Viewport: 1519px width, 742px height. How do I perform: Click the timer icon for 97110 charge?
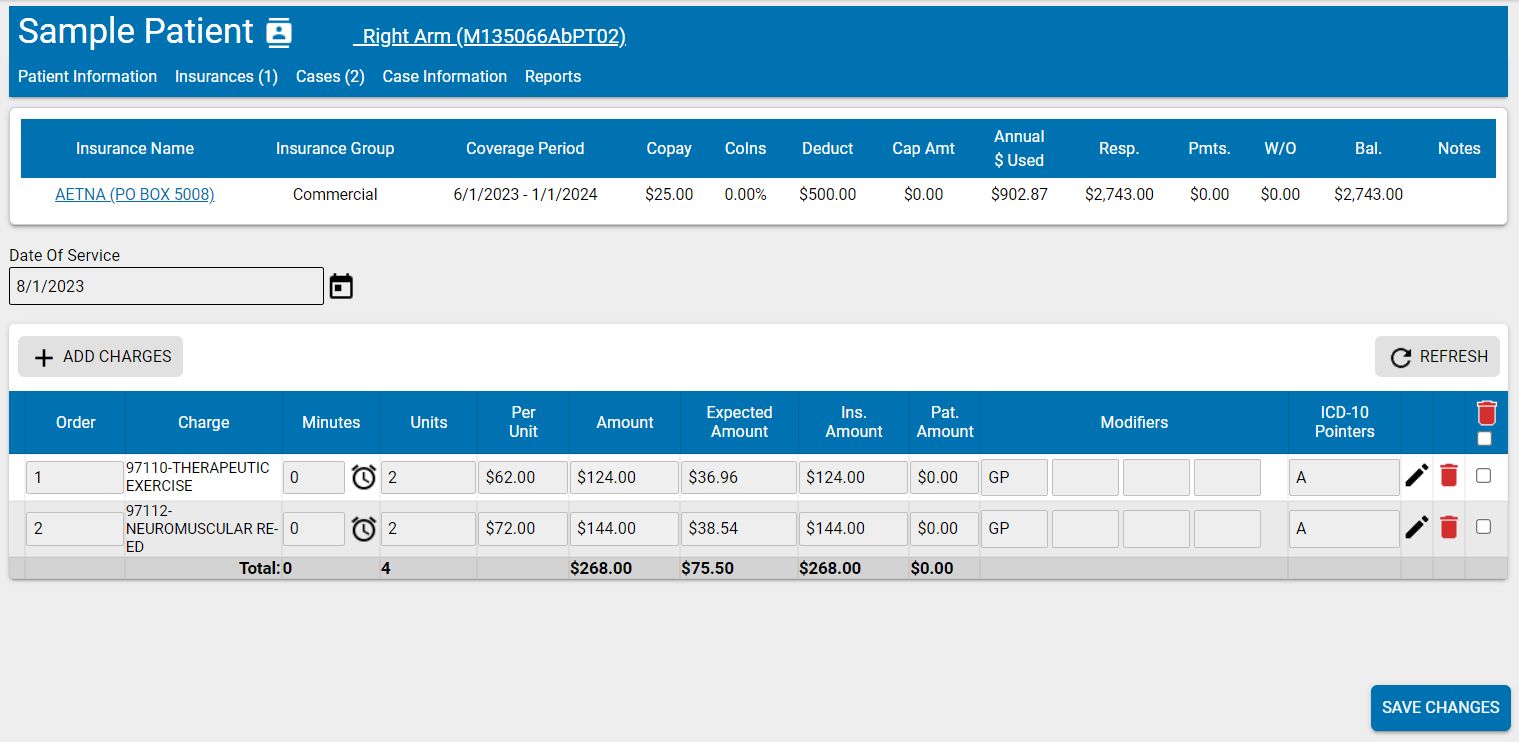pyautogui.click(x=364, y=478)
